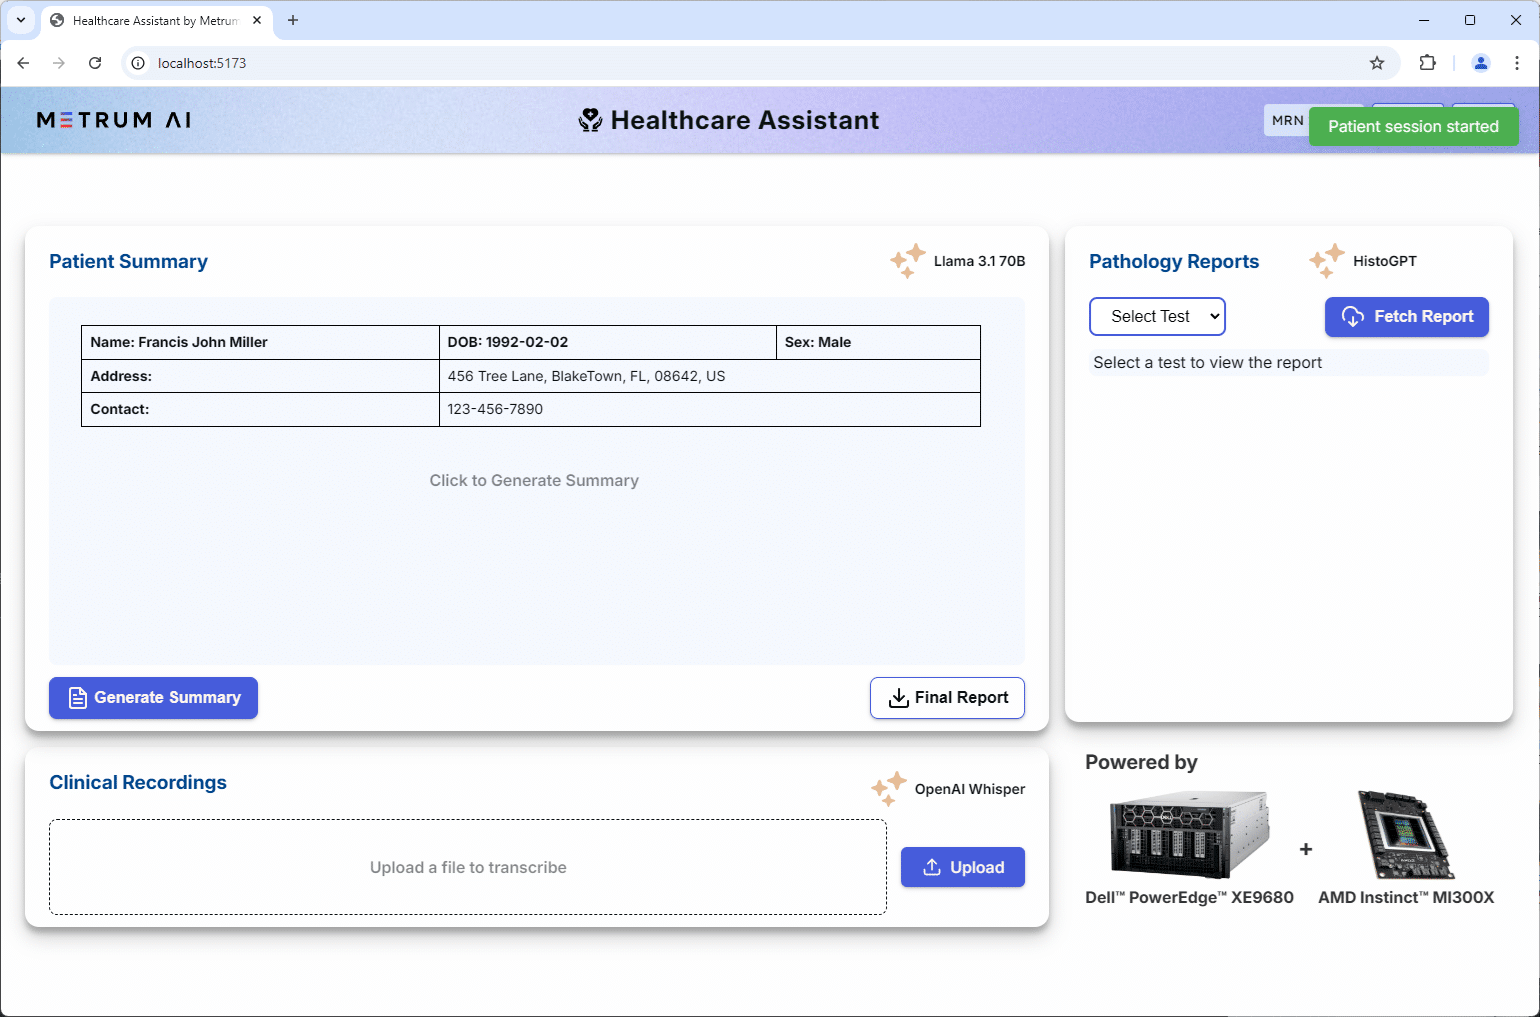Click the browser forward arrow

[59, 63]
